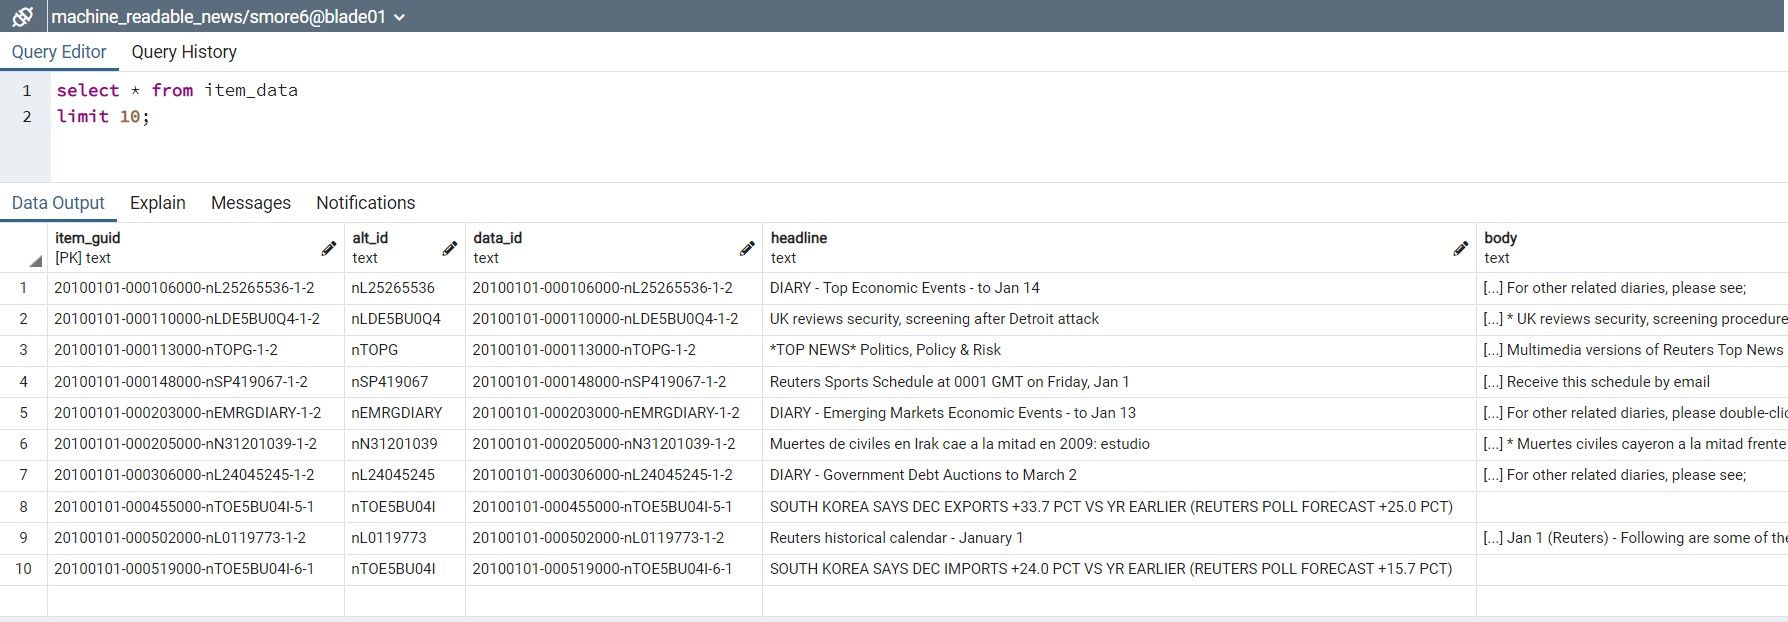The width and height of the screenshot is (1788, 622).
Task: Open the connection dropdown chevron beside blade01
Action: [x=400, y=17]
